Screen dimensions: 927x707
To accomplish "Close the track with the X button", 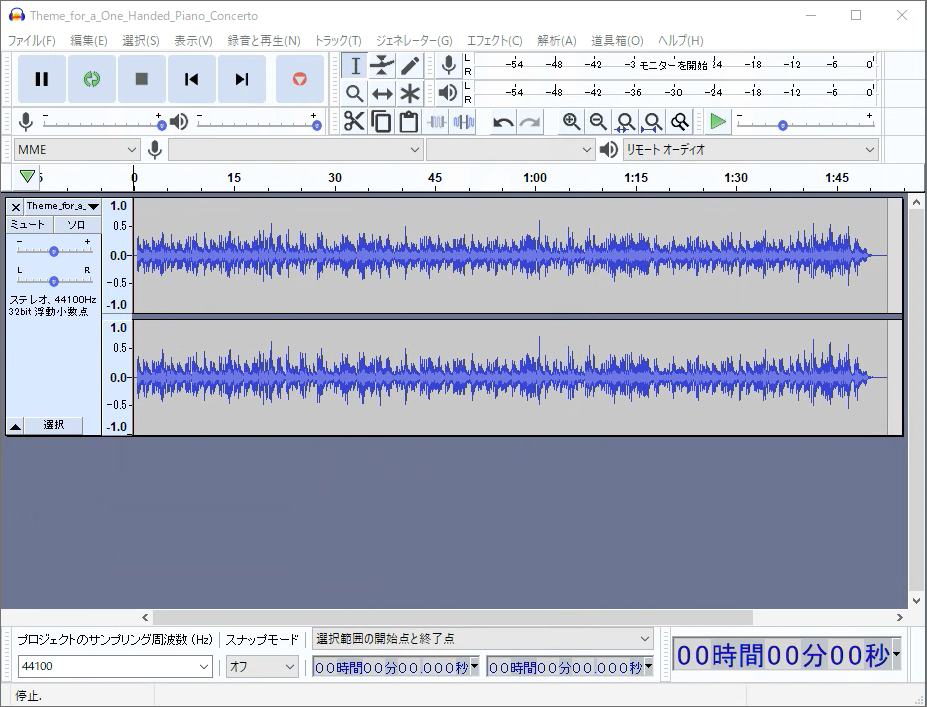I will click(15, 207).
